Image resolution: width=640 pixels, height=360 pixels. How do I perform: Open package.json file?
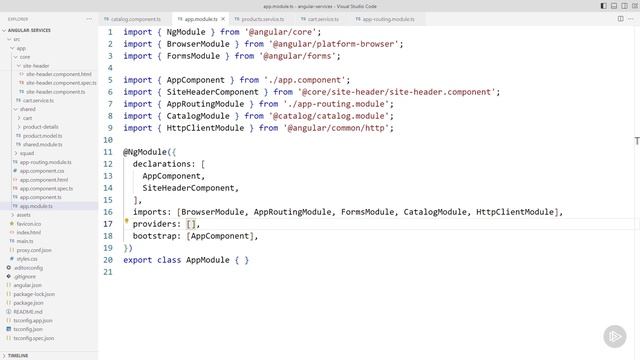(x=28, y=303)
